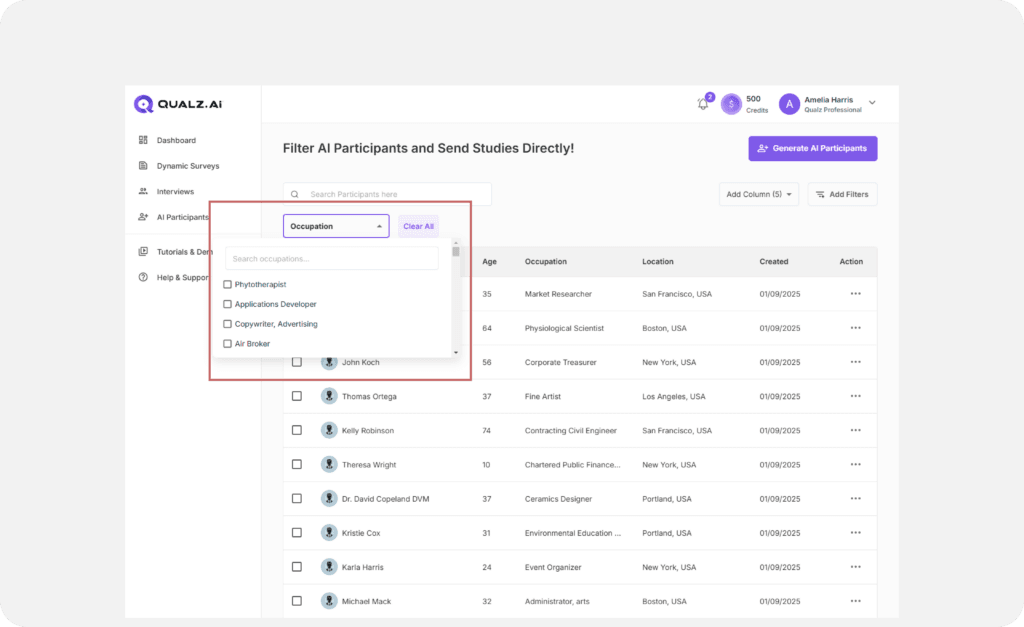This screenshot has width=1024, height=627.
Task: Click the credits coin icon
Action: tap(731, 104)
